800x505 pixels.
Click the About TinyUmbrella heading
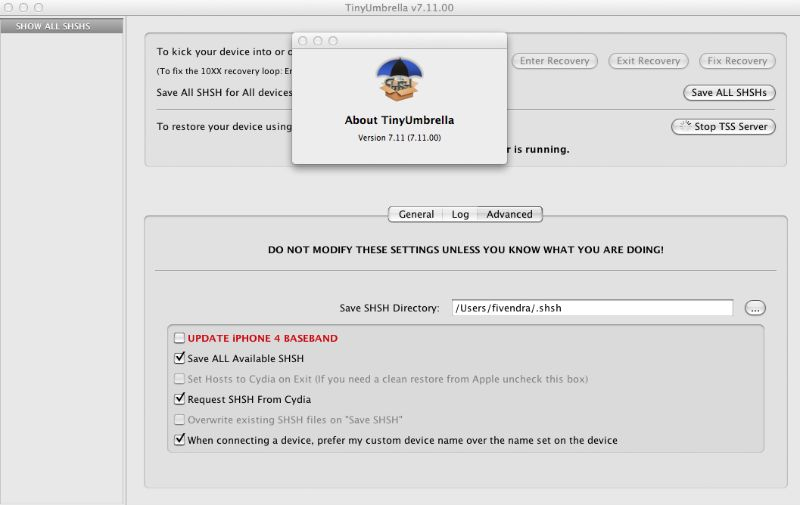pyautogui.click(x=399, y=120)
